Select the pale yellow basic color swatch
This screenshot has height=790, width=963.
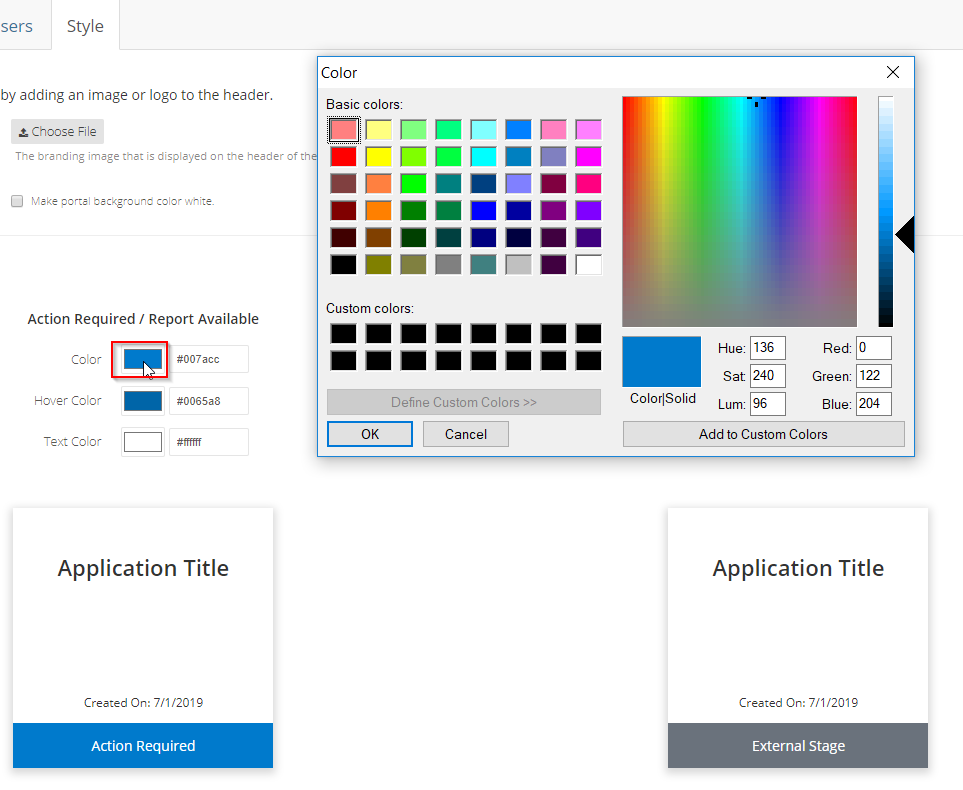coord(378,130)
